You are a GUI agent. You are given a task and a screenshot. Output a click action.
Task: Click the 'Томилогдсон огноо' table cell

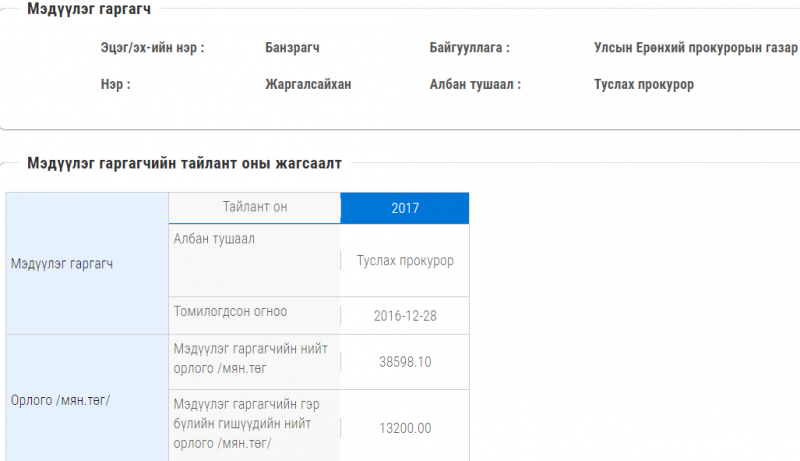[230, 312]
